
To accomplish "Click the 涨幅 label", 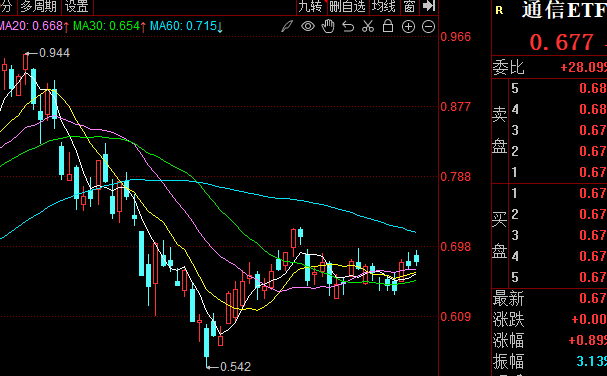I will [508, 340].
